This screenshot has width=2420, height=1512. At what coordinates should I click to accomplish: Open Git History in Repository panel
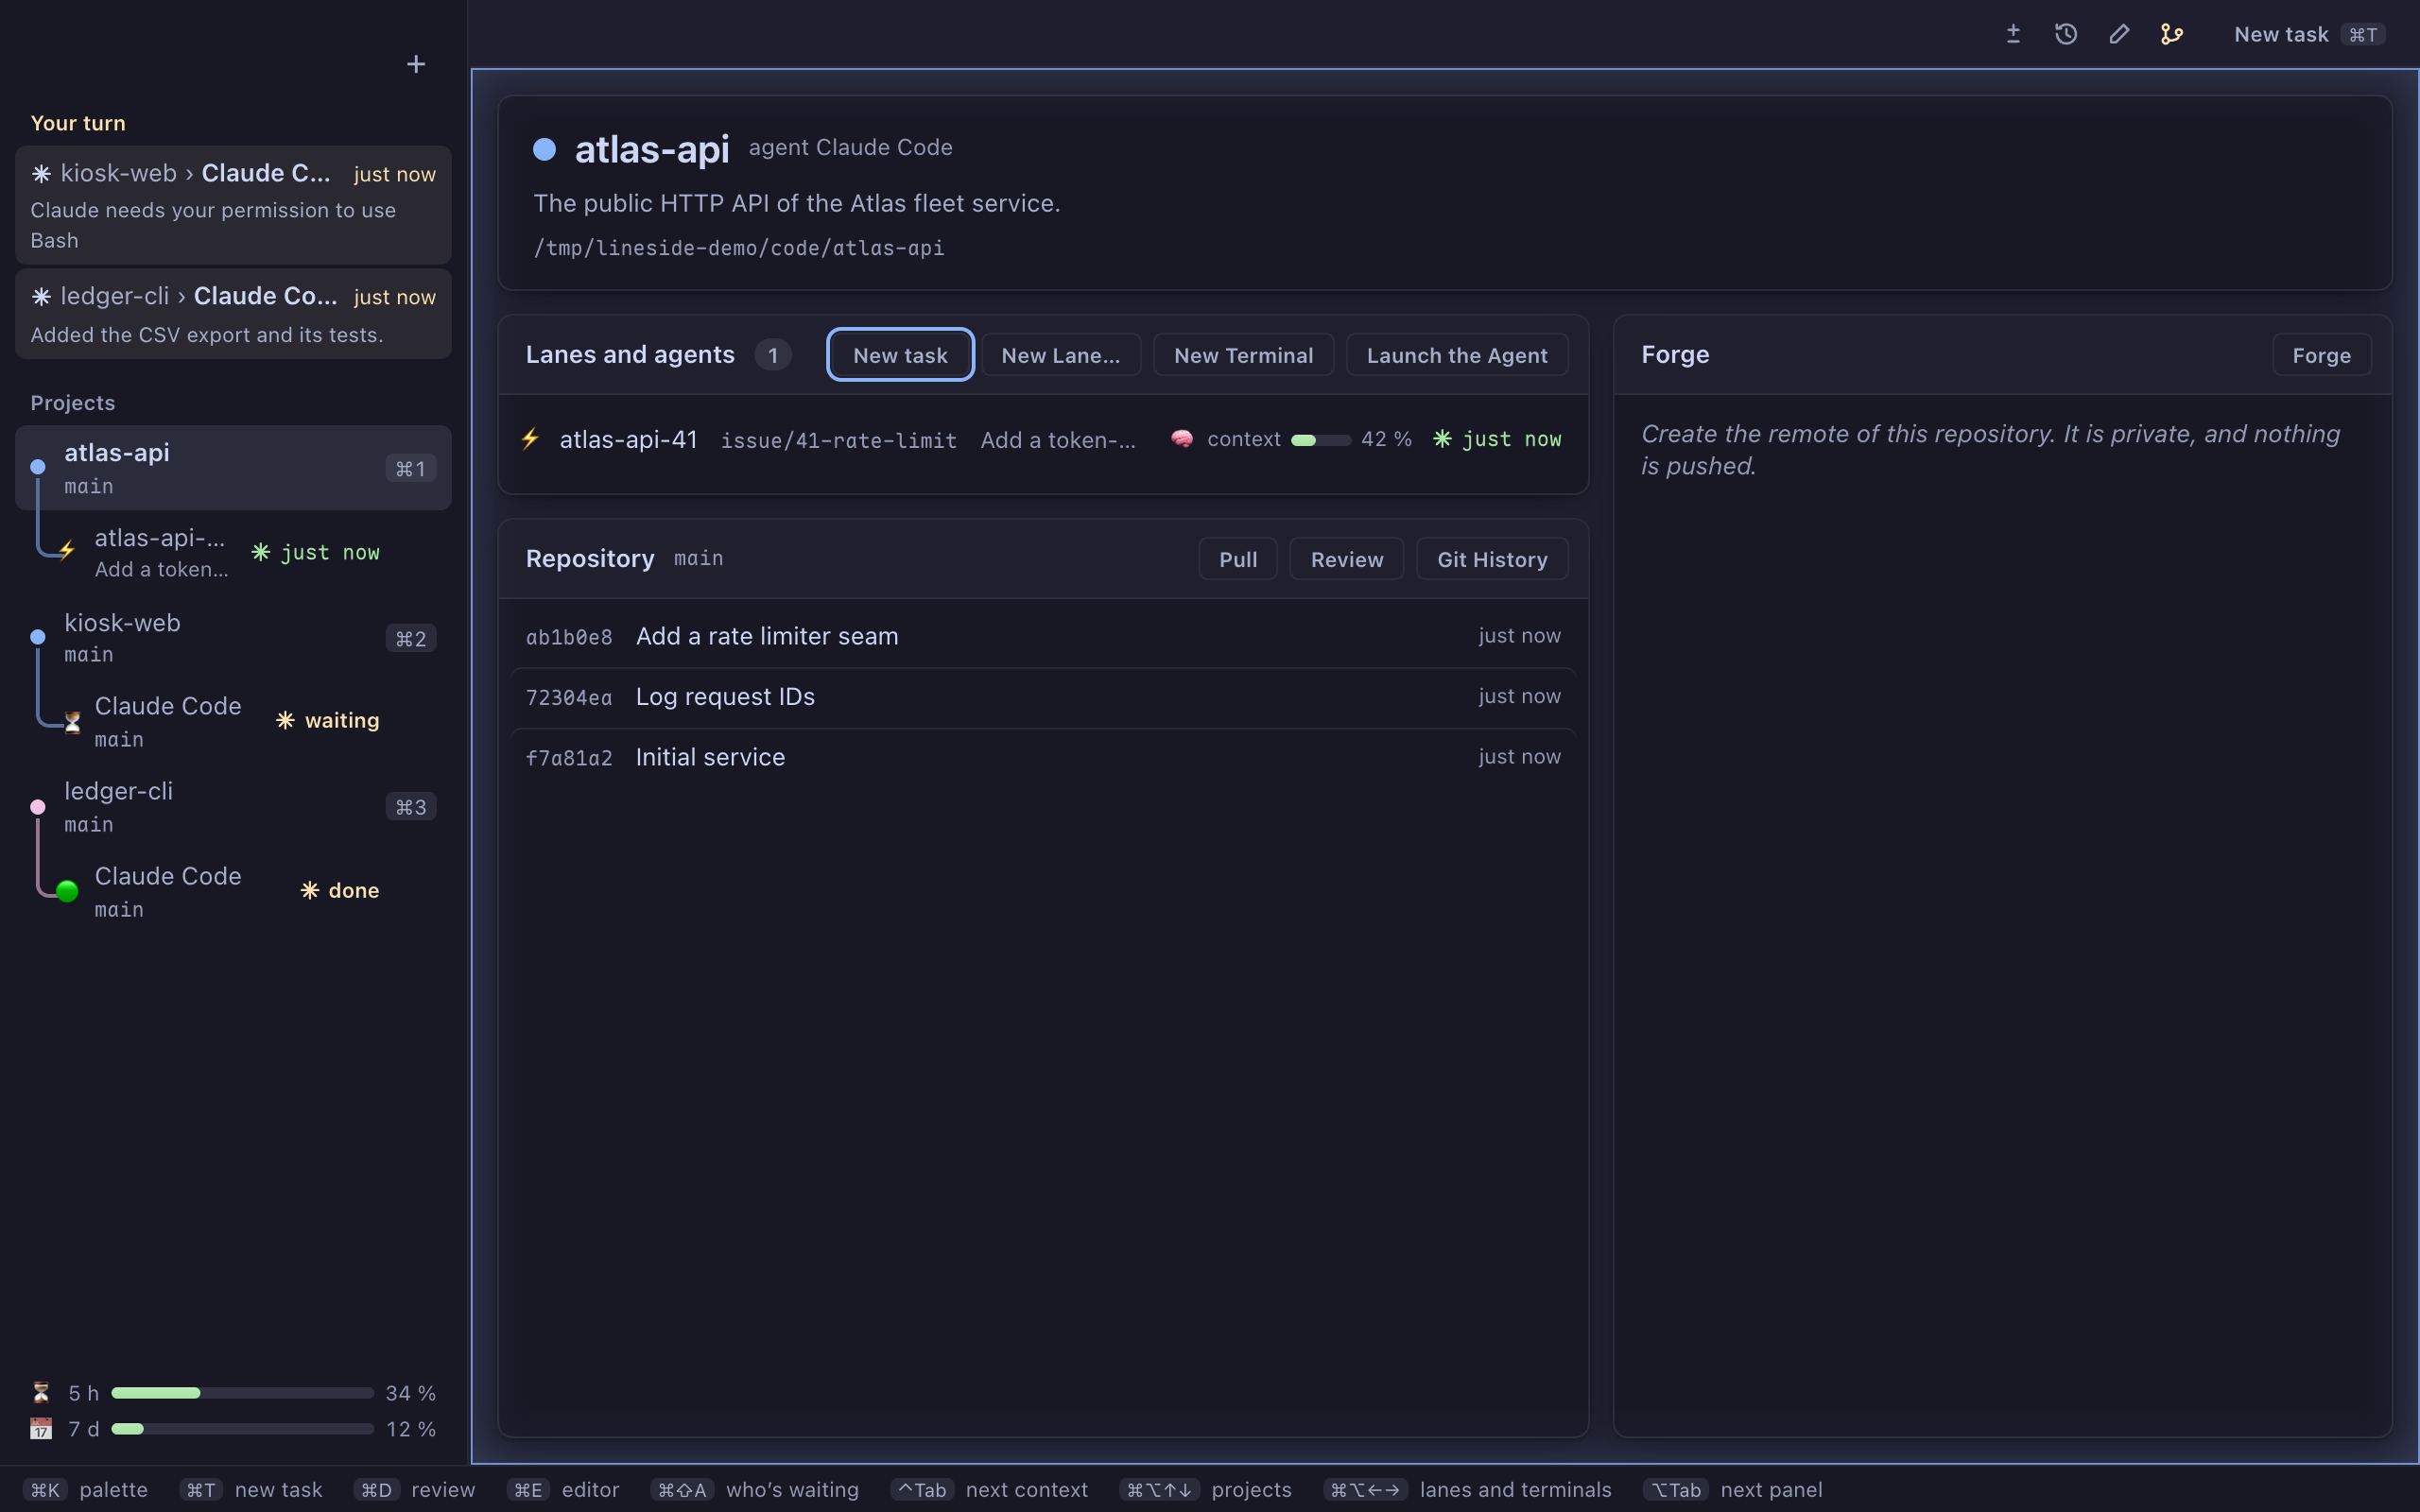tap(1492, 559)
